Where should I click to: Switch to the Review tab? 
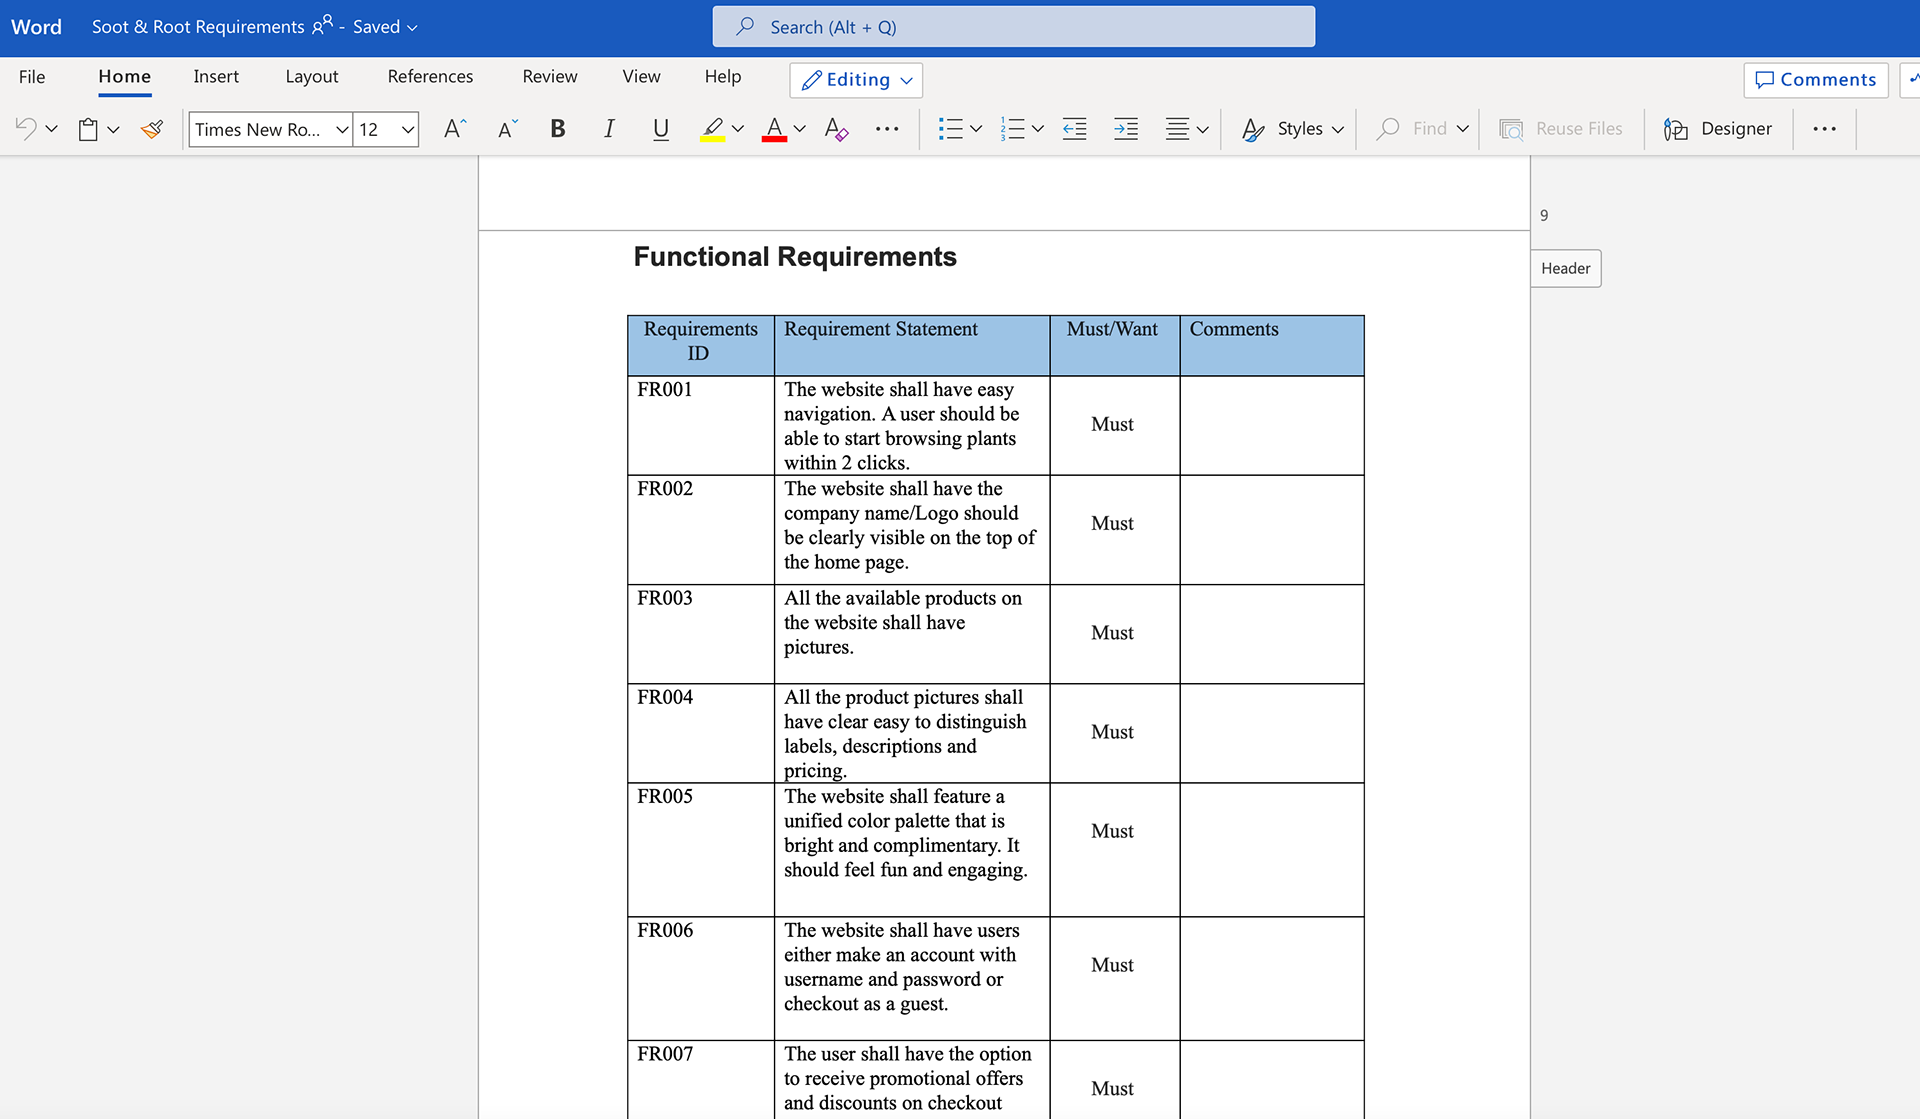[x=550, y=77]
